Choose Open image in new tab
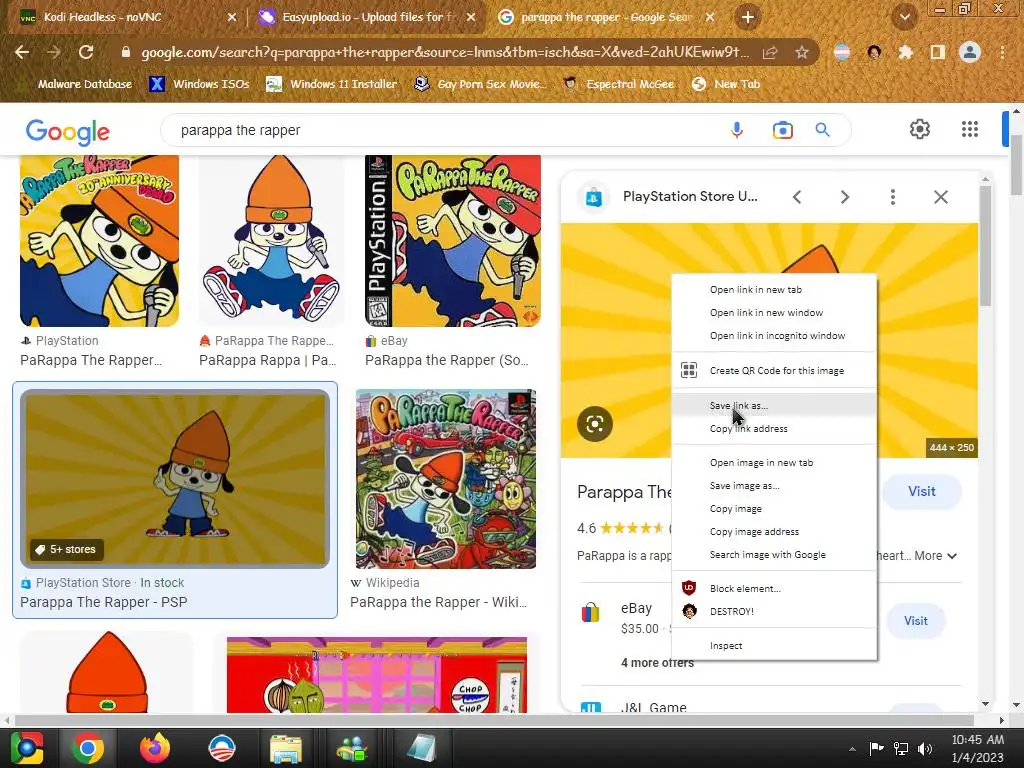Image resolution: width=1024 pixels, height=768 pixels. (x=775, y=462)
